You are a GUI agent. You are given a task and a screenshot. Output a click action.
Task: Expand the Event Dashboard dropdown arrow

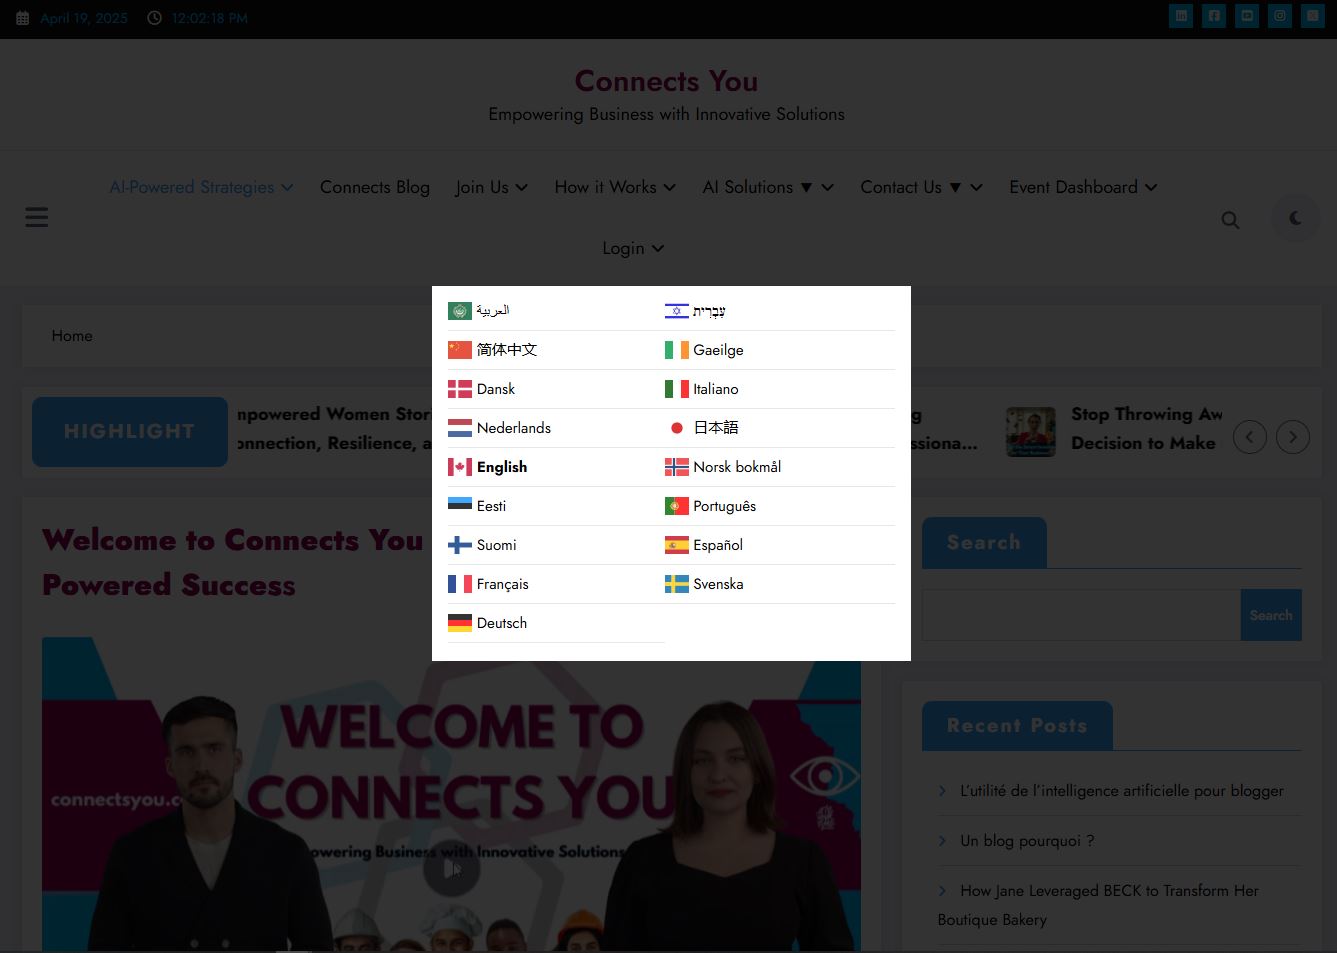pos(1151,188)
